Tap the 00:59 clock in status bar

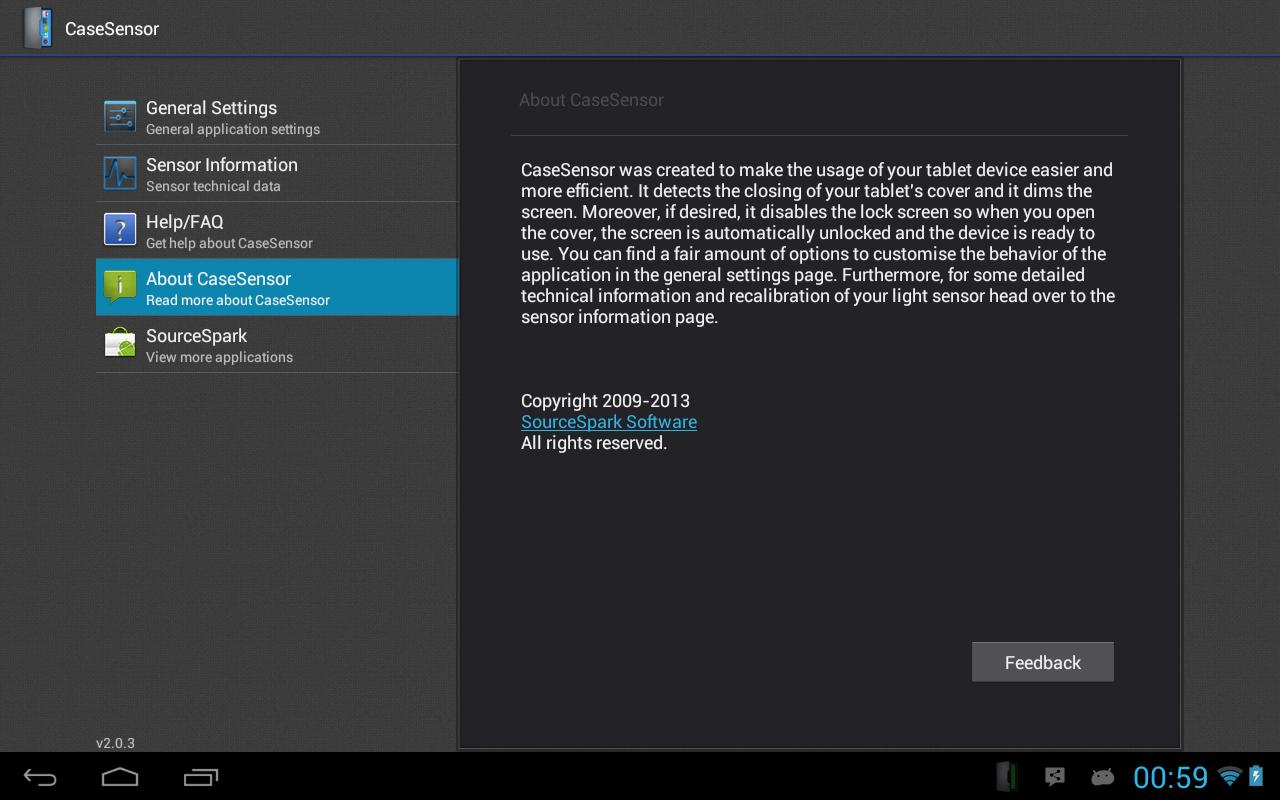tap(1170, 777)
